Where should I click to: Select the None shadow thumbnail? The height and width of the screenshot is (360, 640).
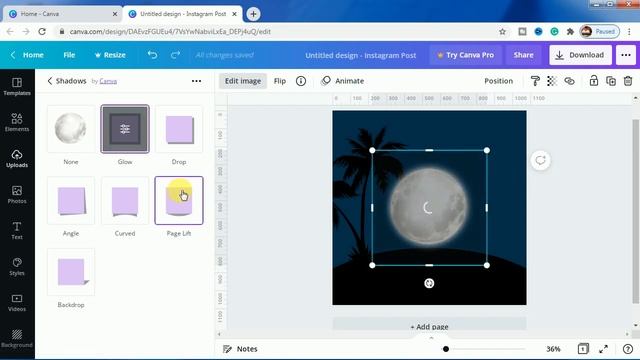click(x=71, y=129)
